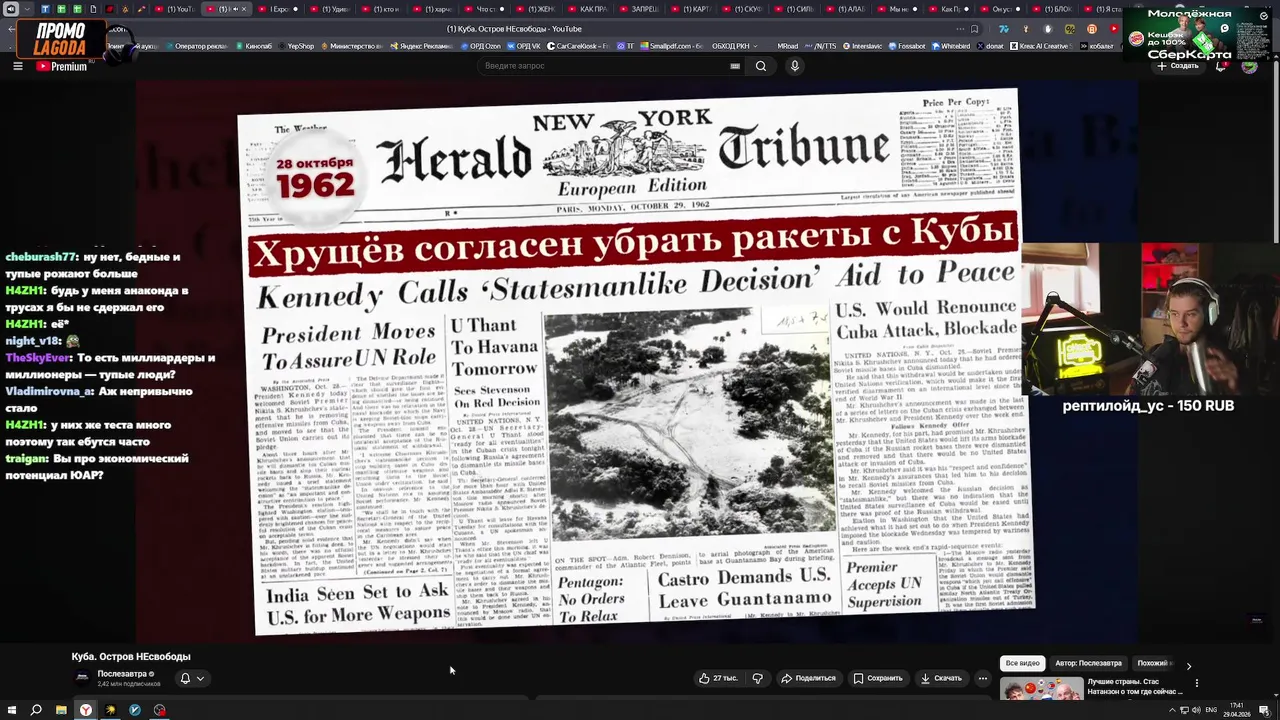Bookmark this page via address bar icon
The image size is (1280, 720).
(975, 29)
